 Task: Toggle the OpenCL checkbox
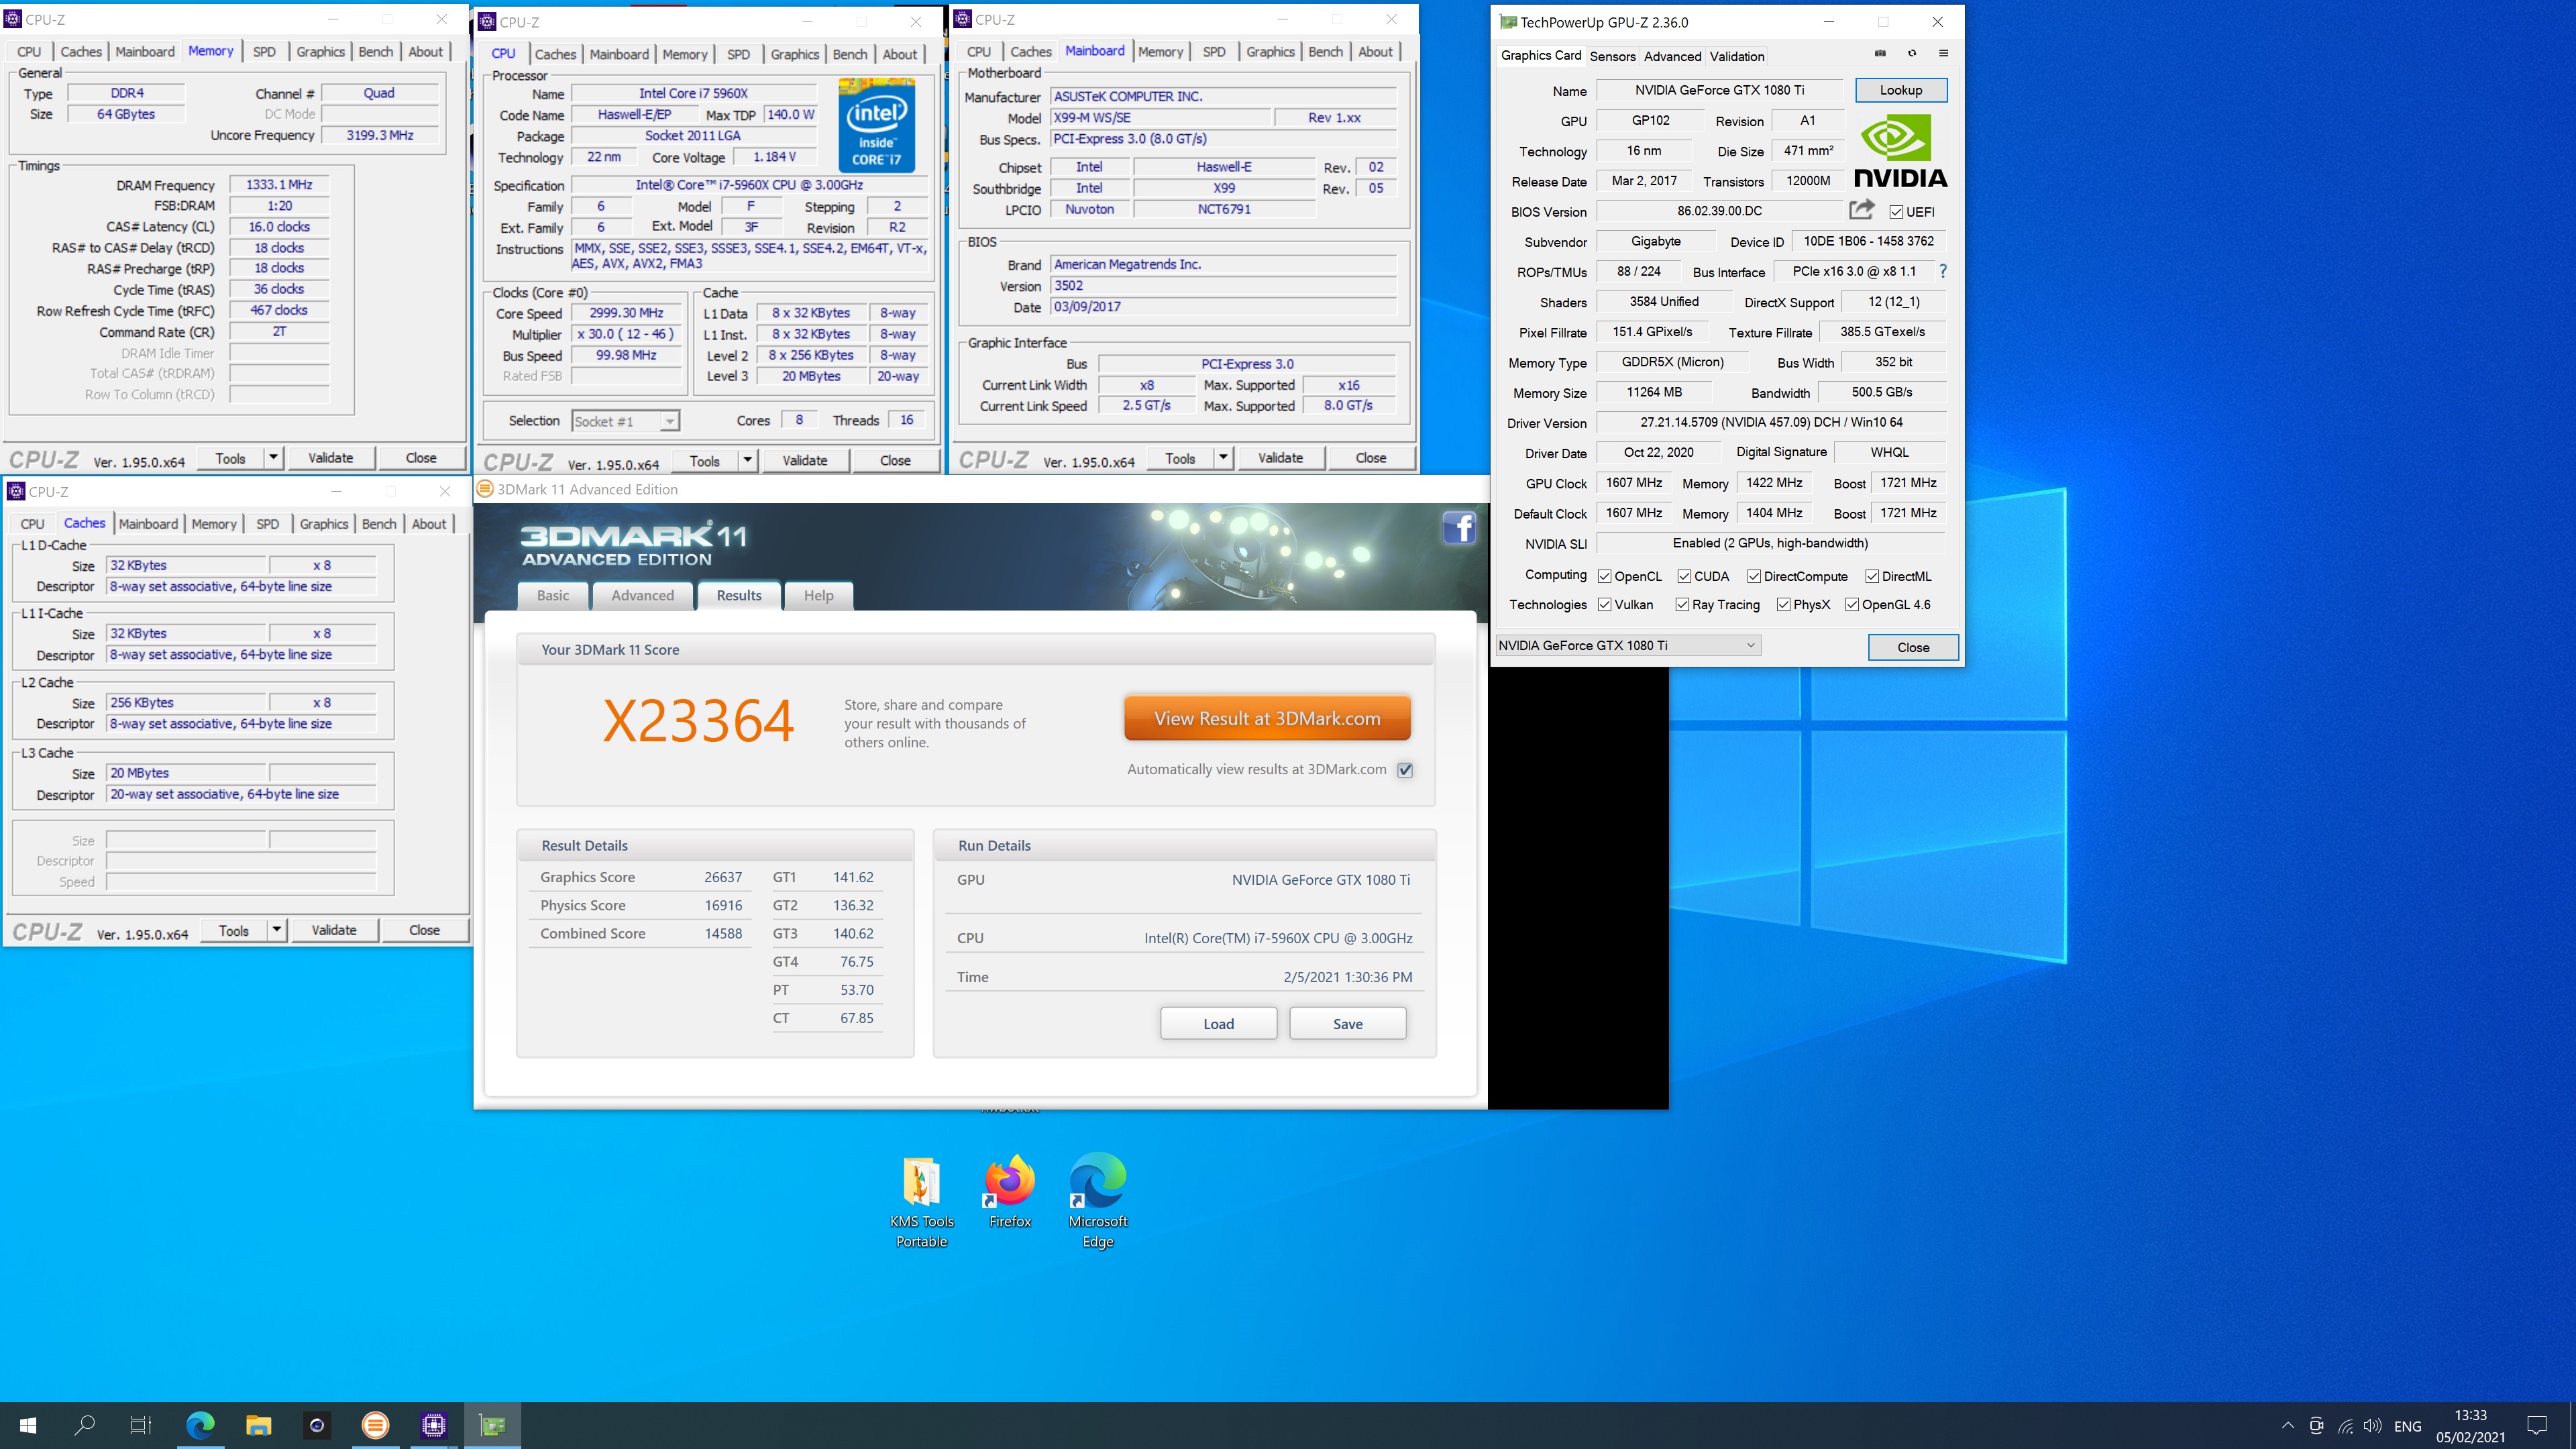click(1604, 576)
